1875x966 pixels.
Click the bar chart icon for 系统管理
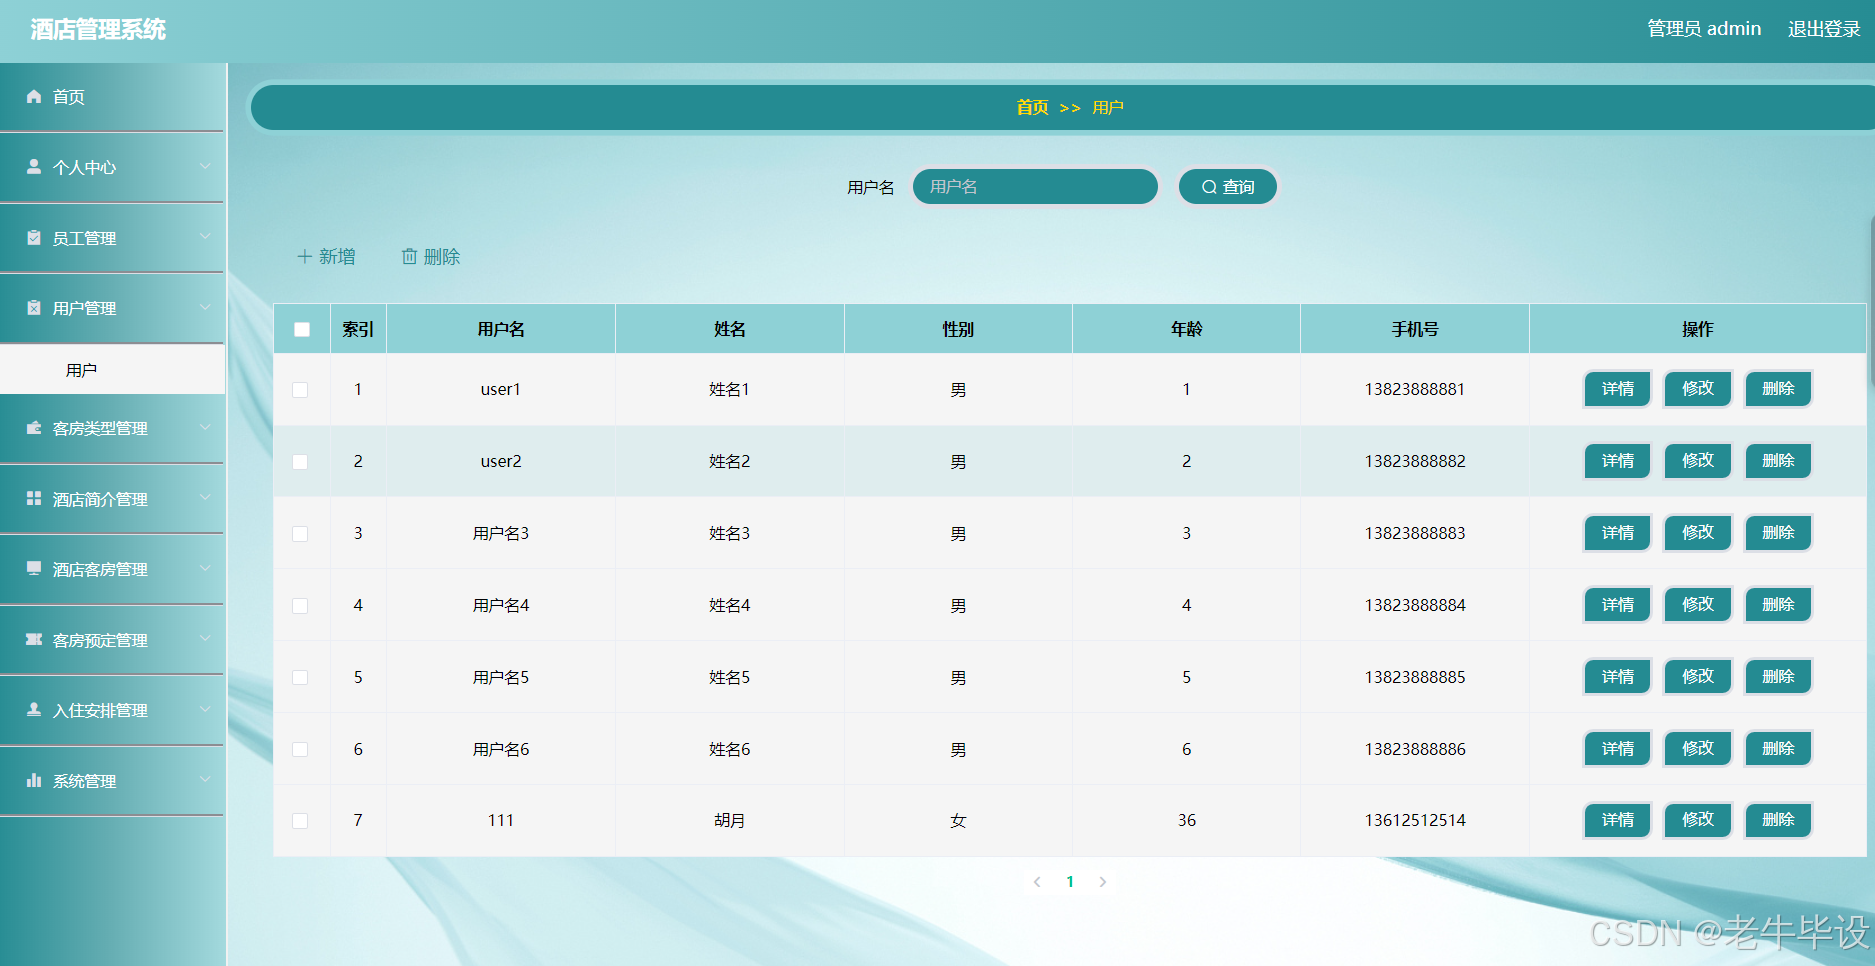(34, 780)
